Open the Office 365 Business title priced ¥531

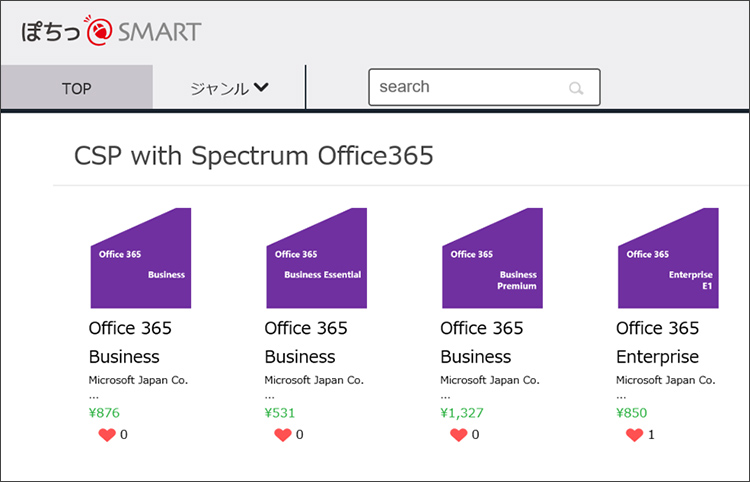coord(306,342)
